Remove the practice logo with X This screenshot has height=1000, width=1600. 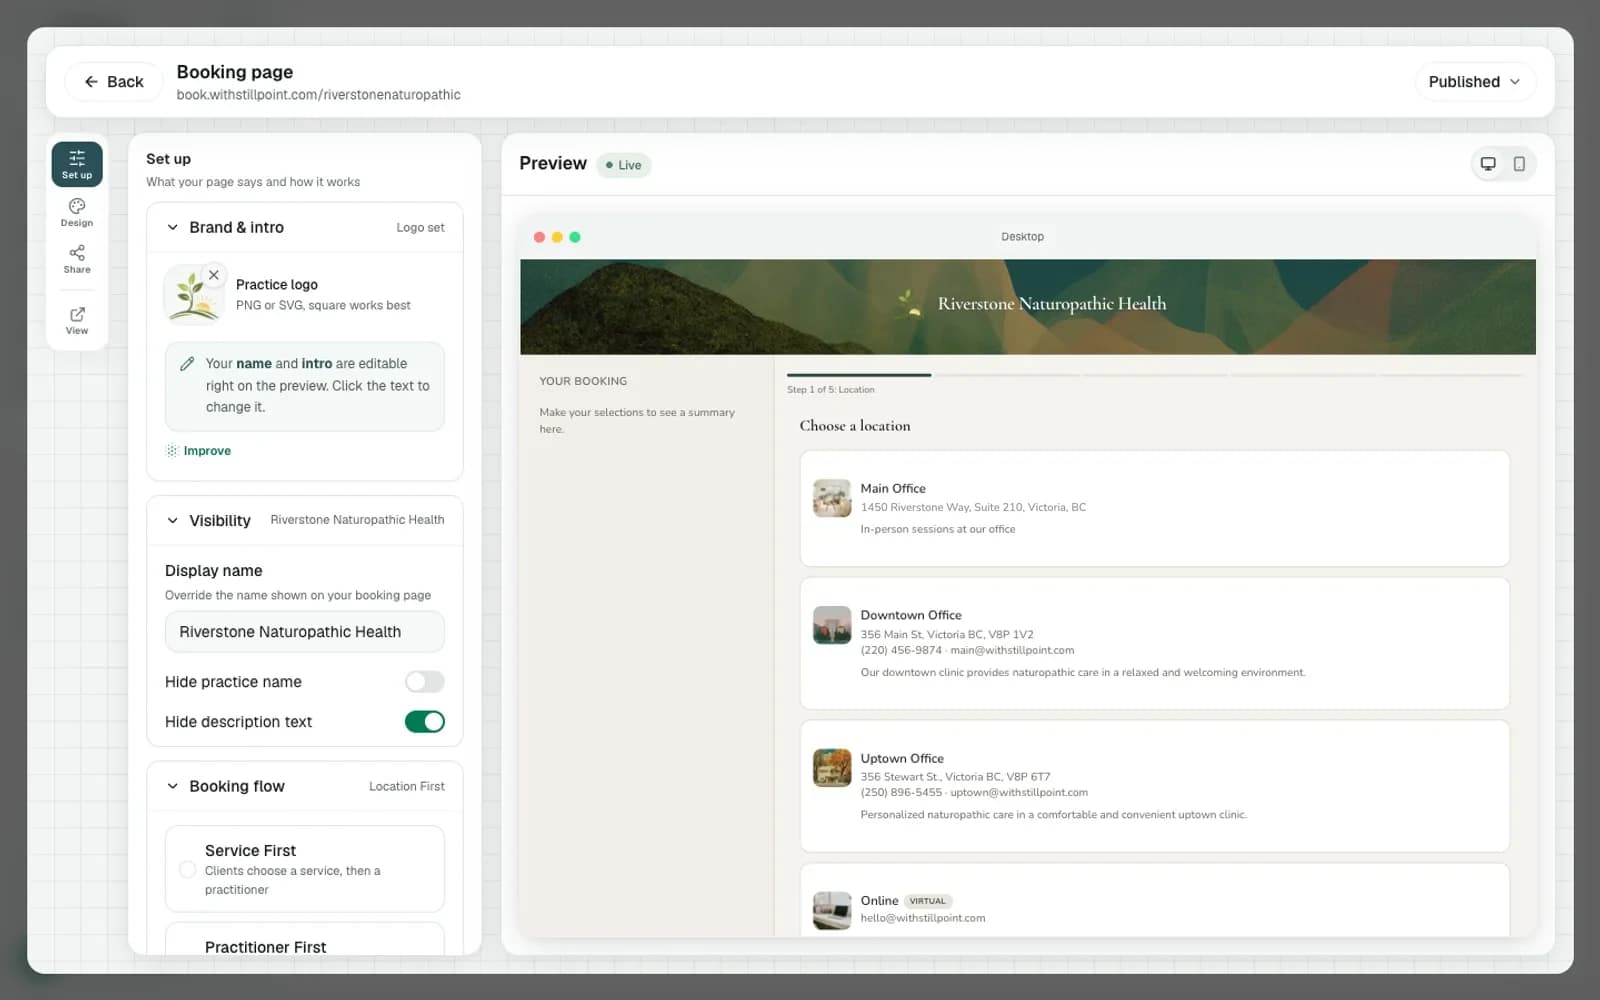pos(213,275)
